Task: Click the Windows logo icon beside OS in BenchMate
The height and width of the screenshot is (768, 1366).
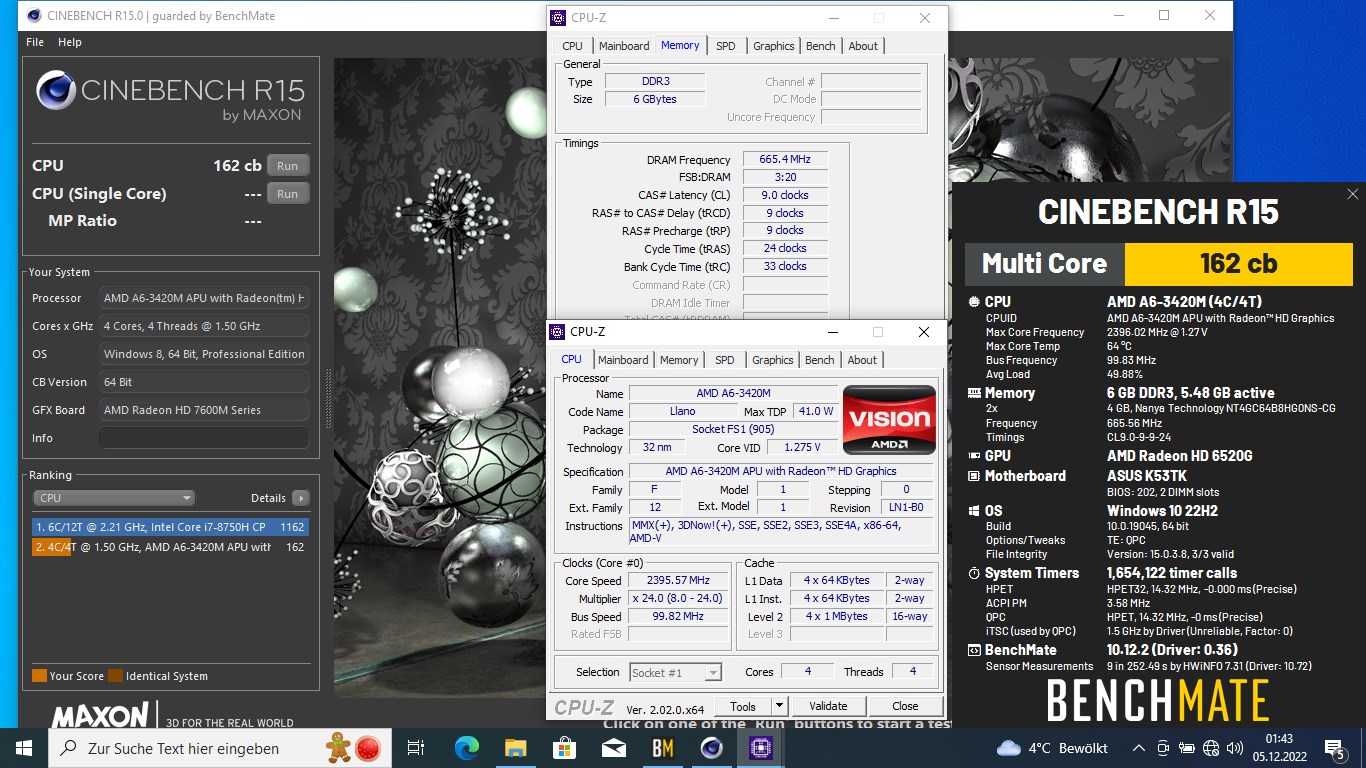Action: coord(974,511)
